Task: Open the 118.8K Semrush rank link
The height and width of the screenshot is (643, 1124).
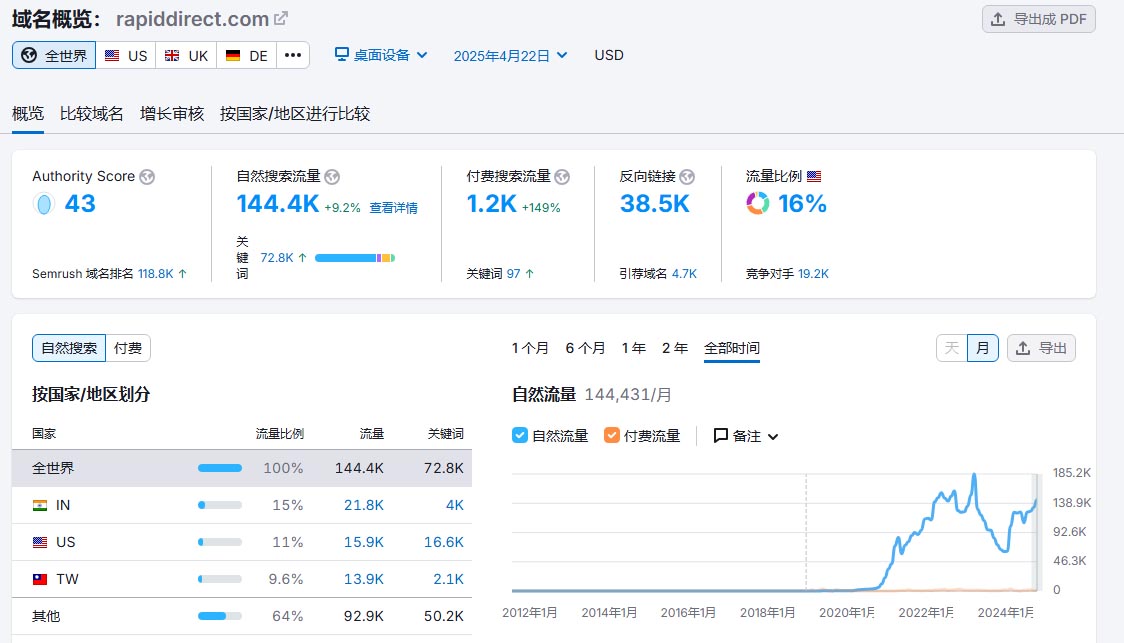Action: (156, 274)
